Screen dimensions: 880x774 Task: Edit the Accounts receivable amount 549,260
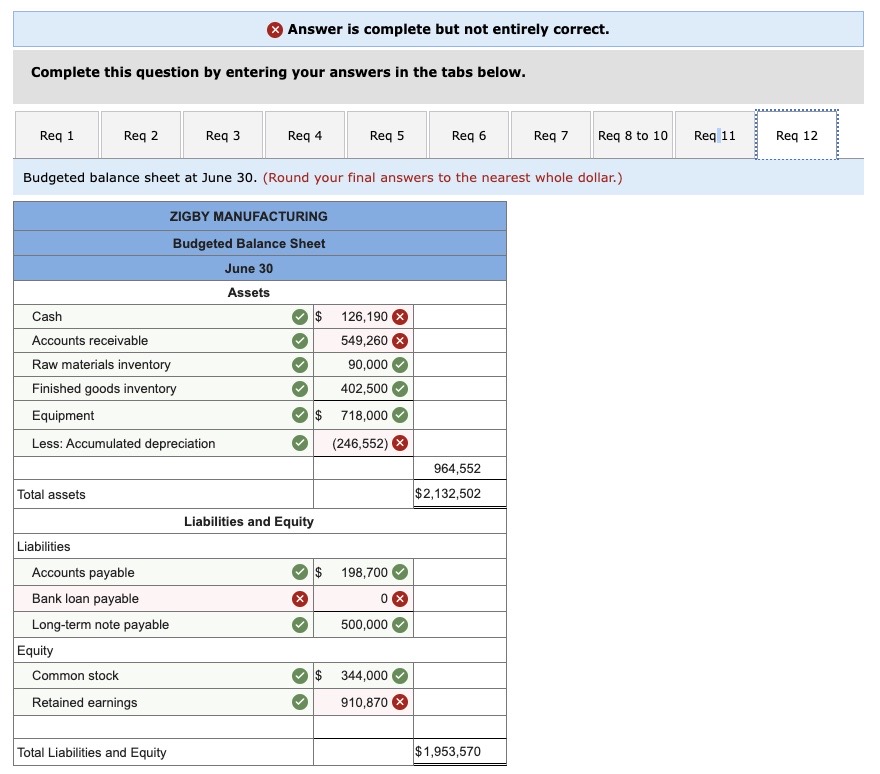coord(363,341)
